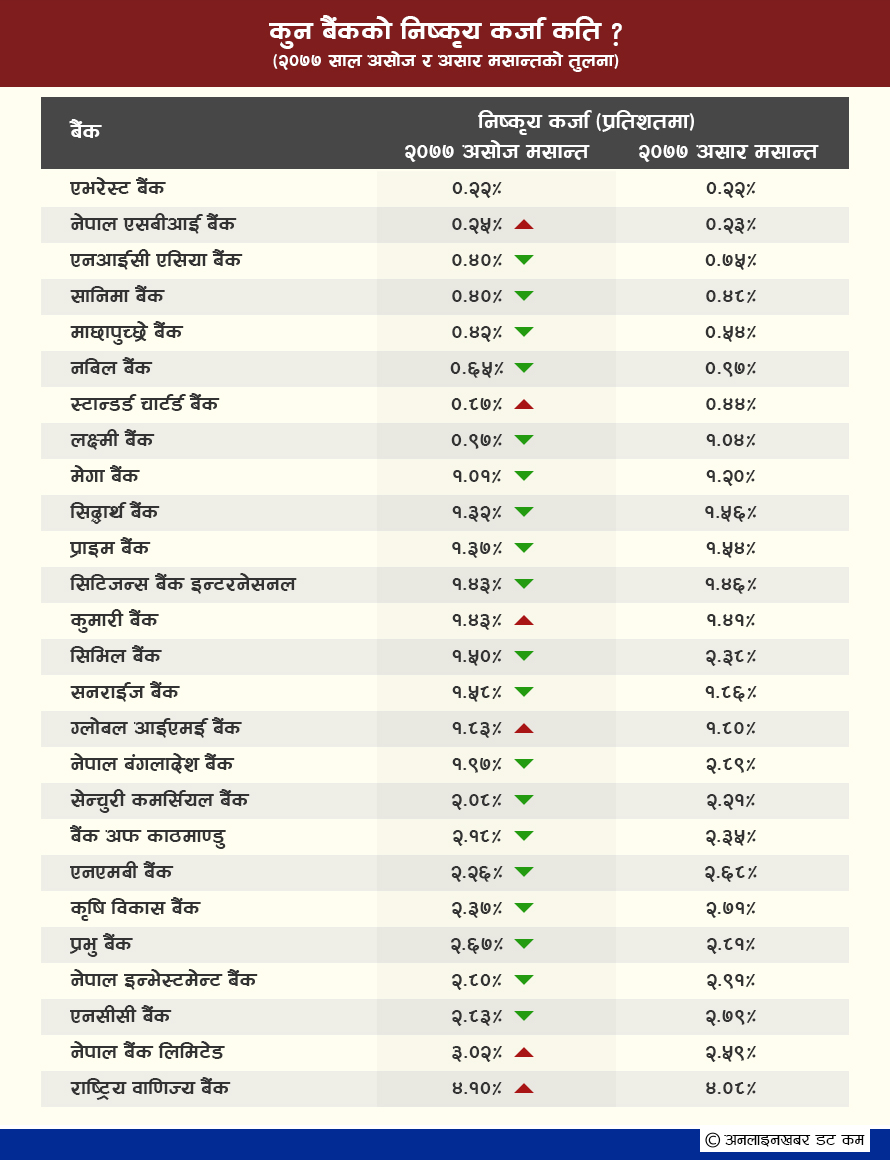Screen dimensions: 890x1160
Task: Click red up arrow next to कुमारी बैंक
Action: [x=524, y=620]
